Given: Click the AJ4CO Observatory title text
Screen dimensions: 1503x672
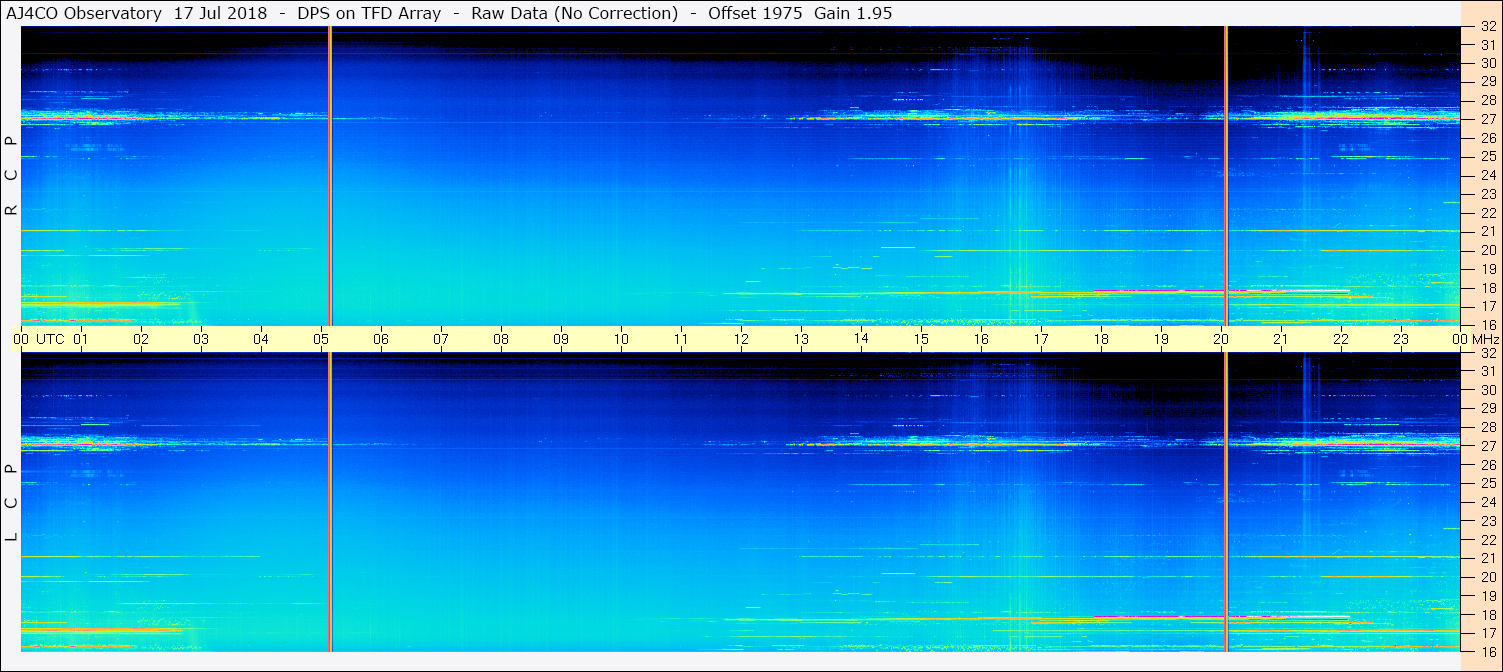Looking at the screenshot, I should pyautogui.click(x=83, y=13).
